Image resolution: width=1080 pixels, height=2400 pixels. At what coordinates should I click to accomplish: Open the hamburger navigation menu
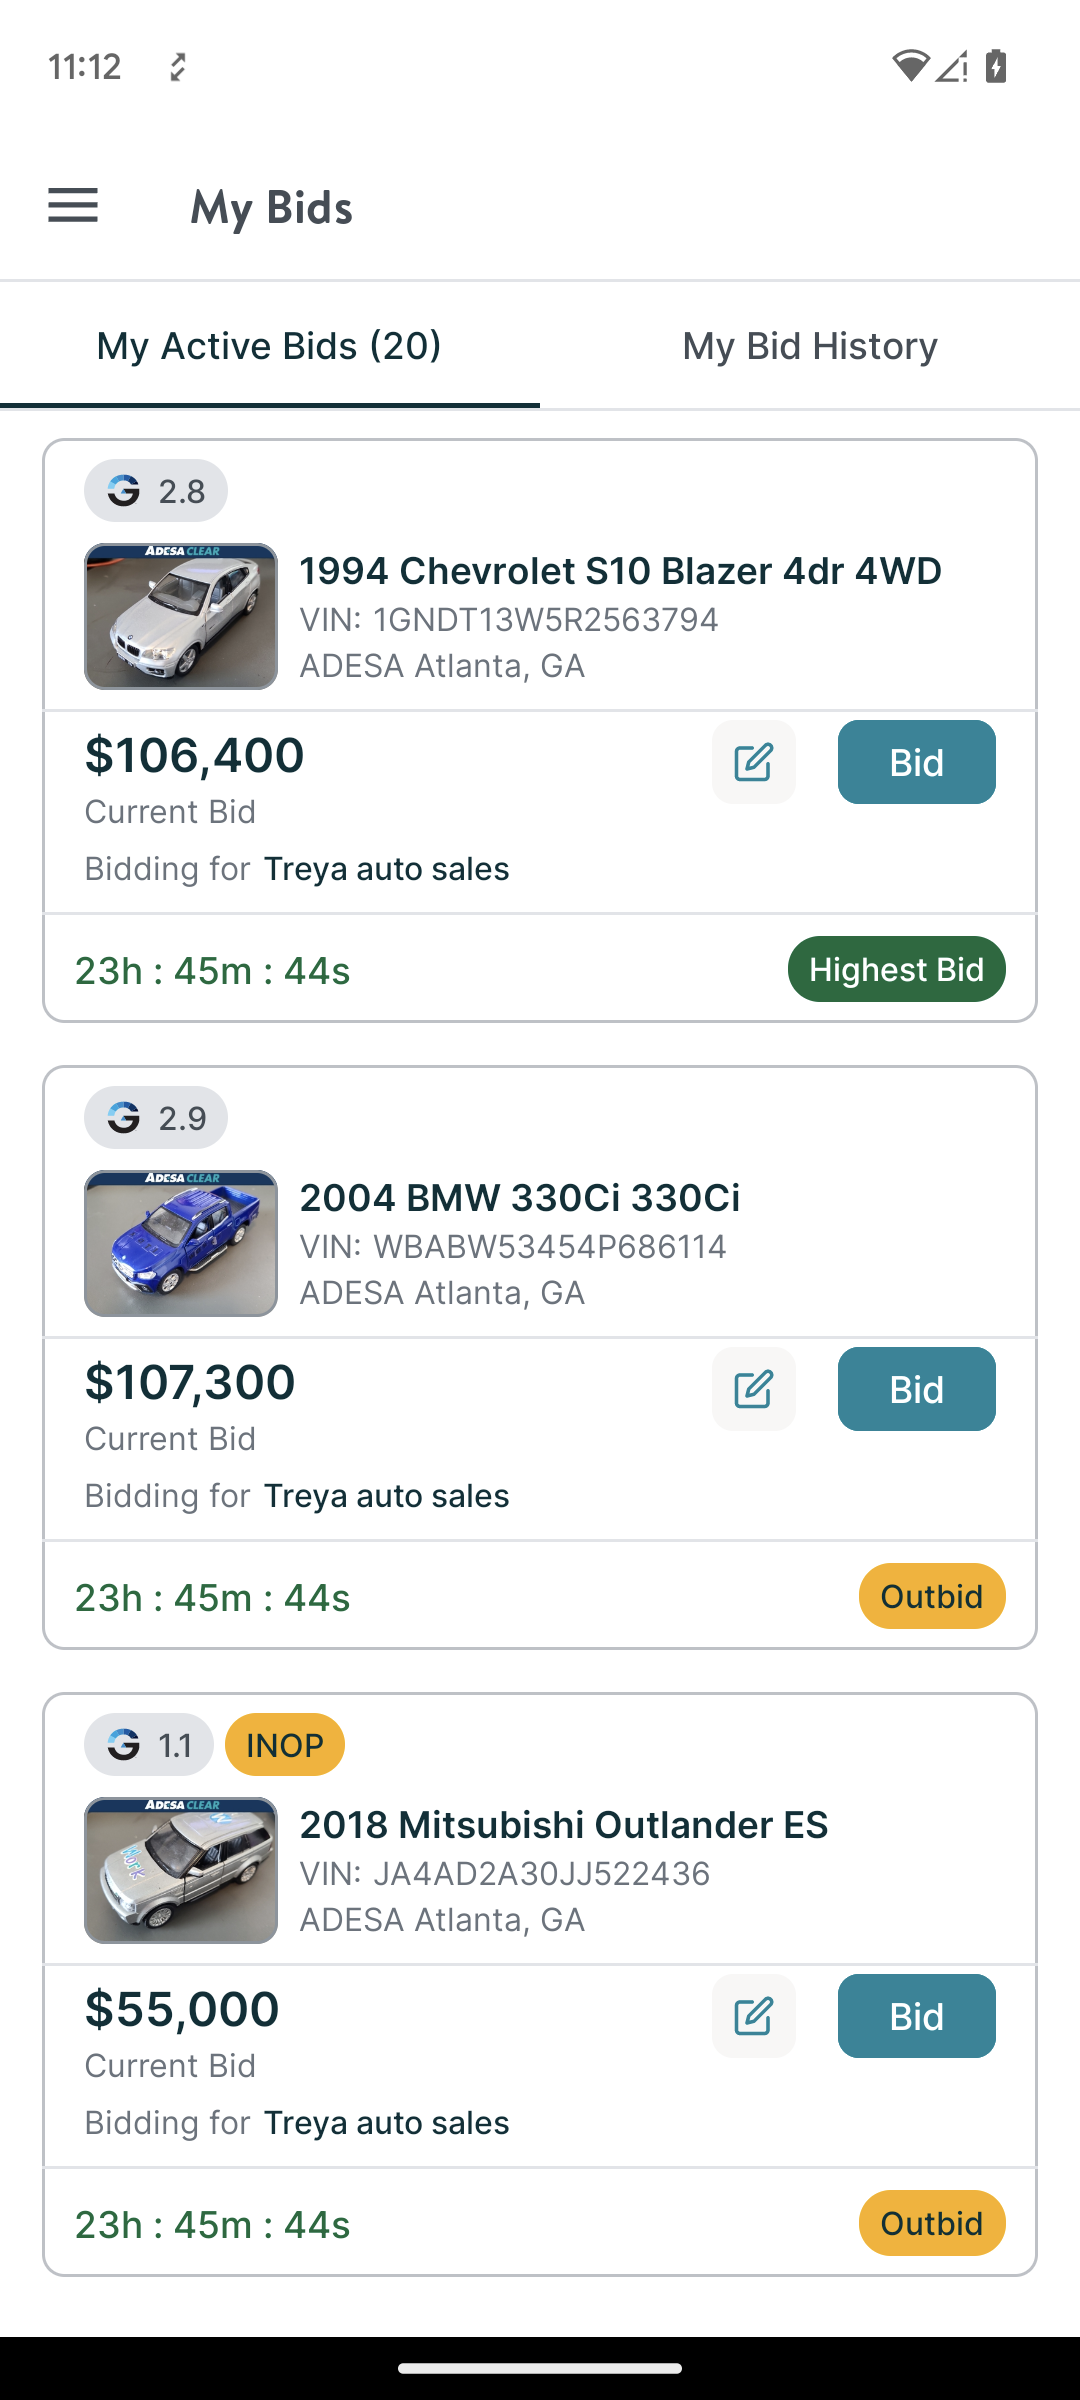73,206
